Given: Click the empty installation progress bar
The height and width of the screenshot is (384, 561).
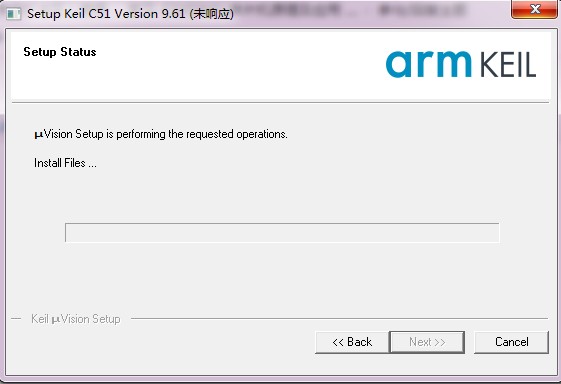Looking at the screenshot, I should 282,233.
